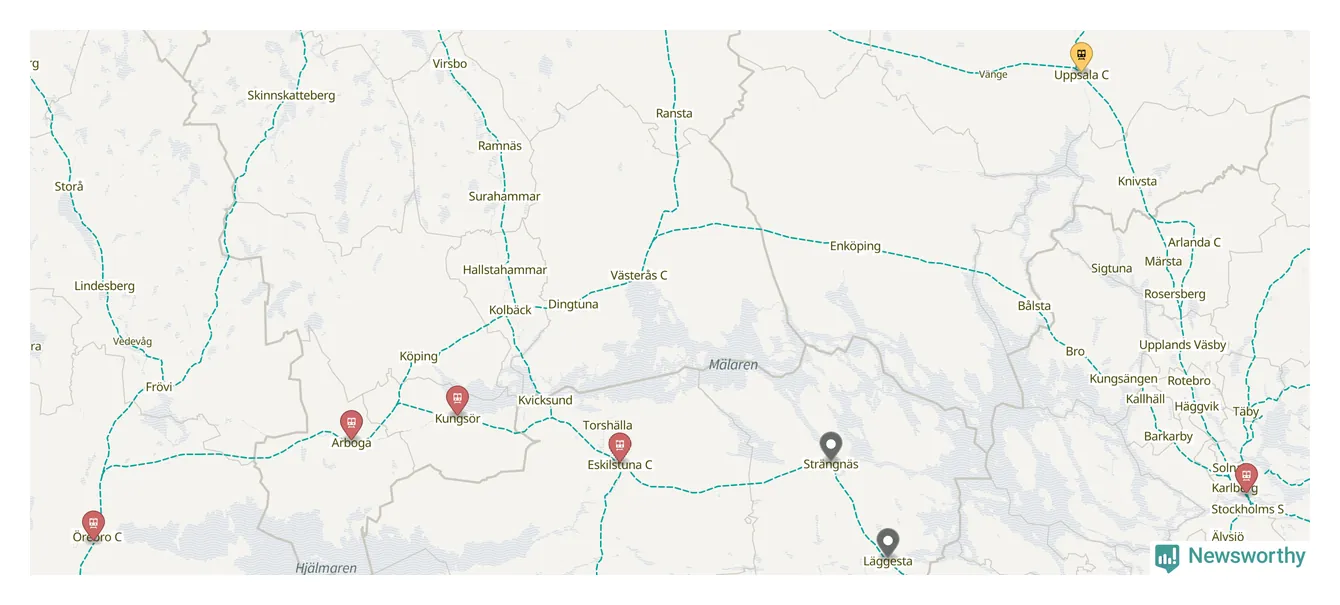Click the Enköping station label
Screen dimensions: 1340x605
855,246
